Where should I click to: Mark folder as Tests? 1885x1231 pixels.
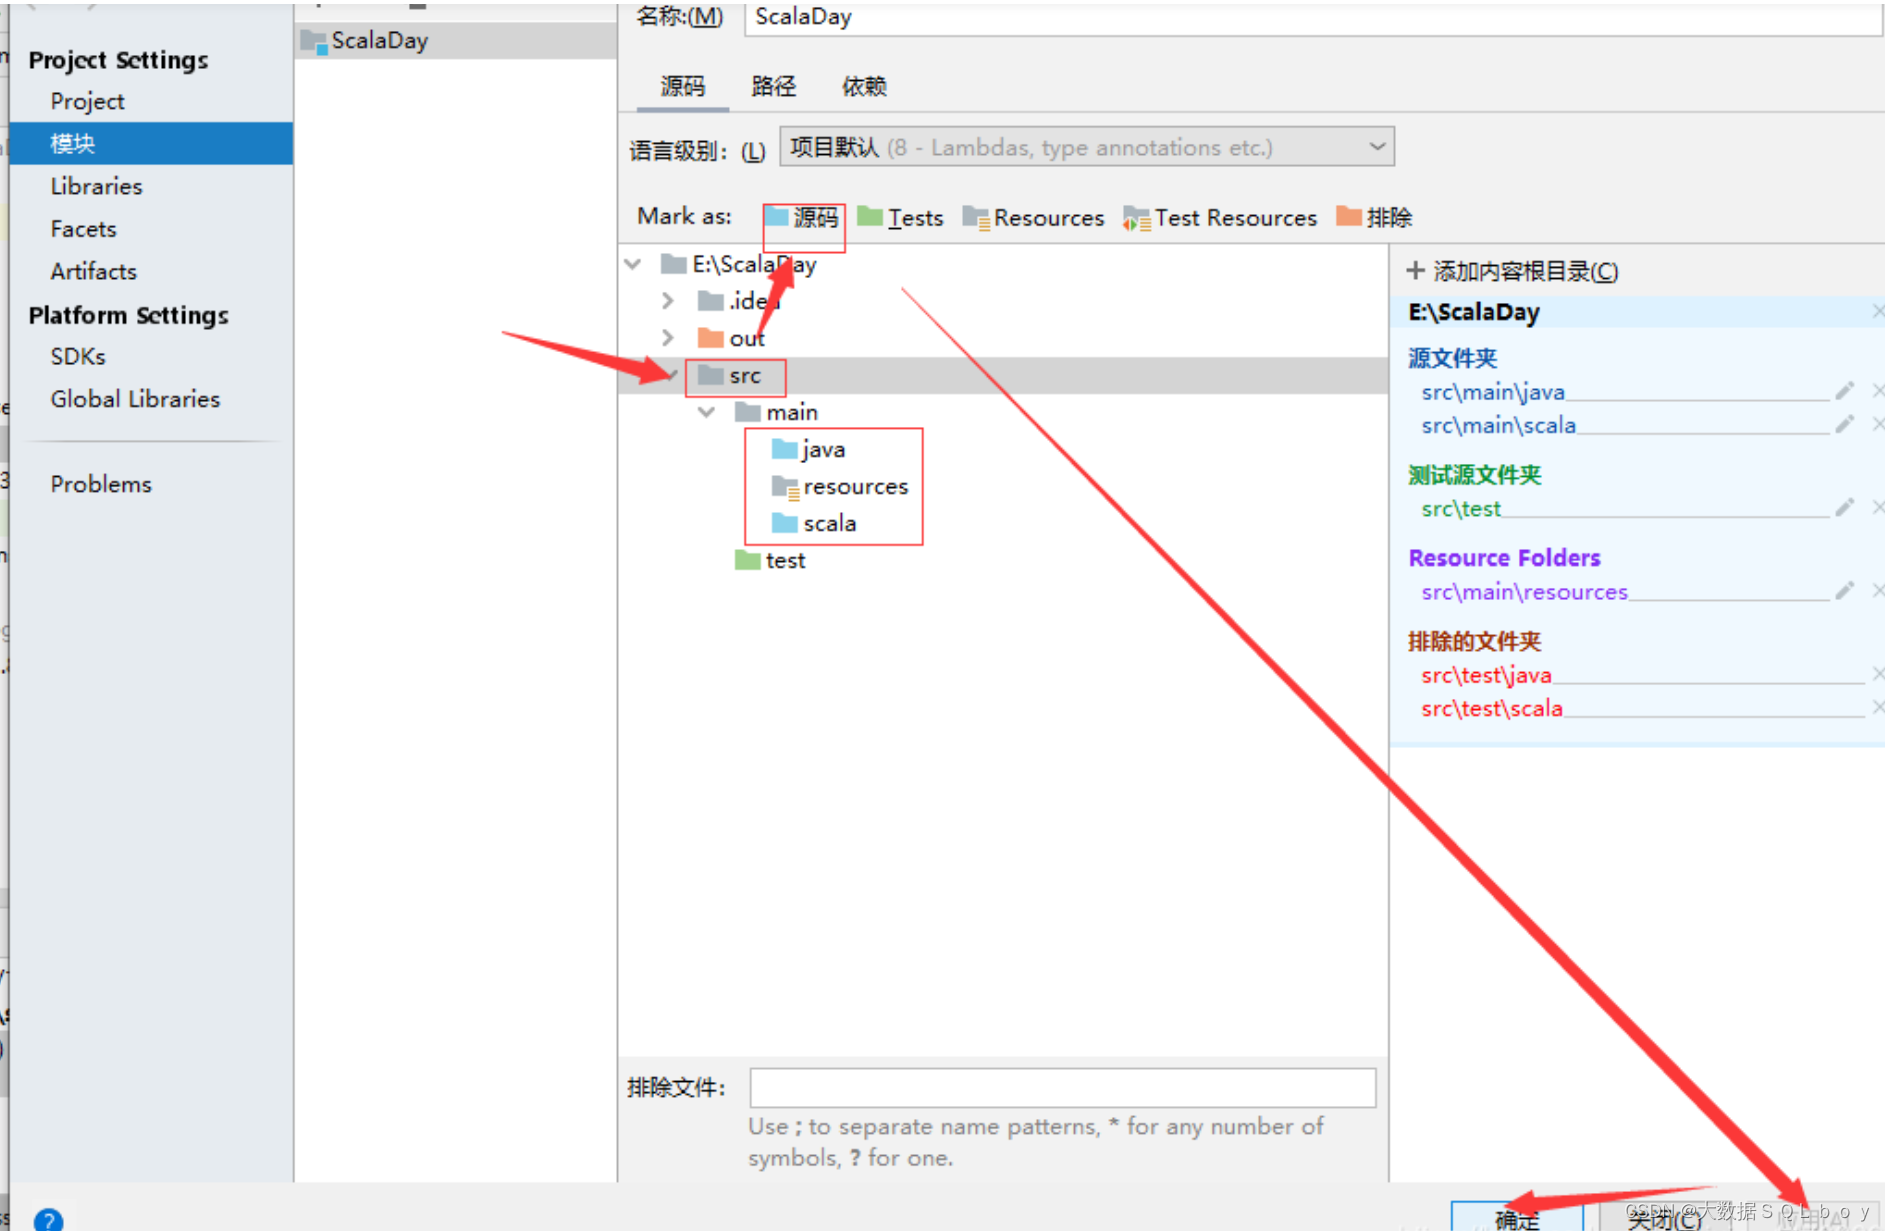pyautogui.click(x=900, y=218)
